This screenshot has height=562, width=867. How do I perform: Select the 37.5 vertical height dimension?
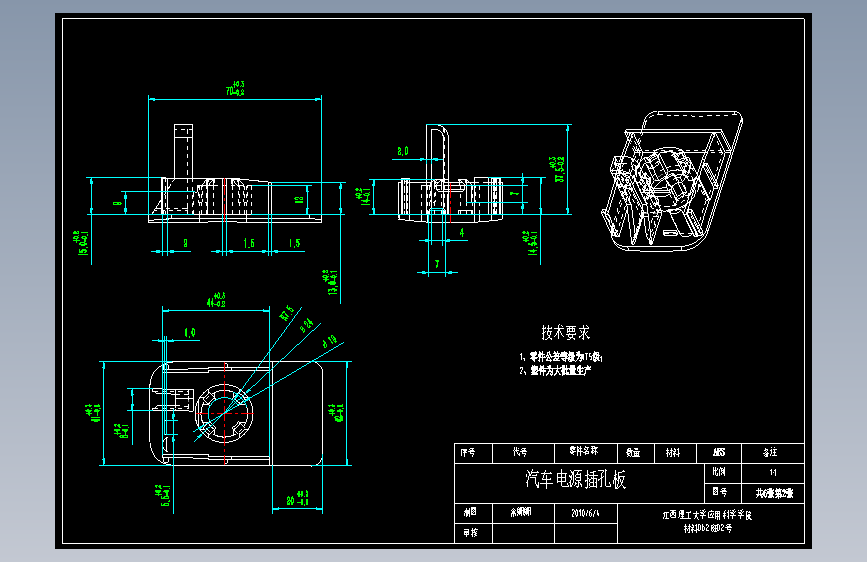(x=560, y=169)
